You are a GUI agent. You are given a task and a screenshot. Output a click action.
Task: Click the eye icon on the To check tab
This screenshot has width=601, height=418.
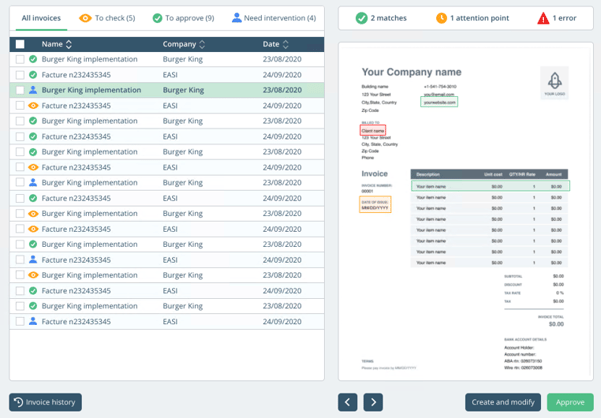[x=86, y=18]
